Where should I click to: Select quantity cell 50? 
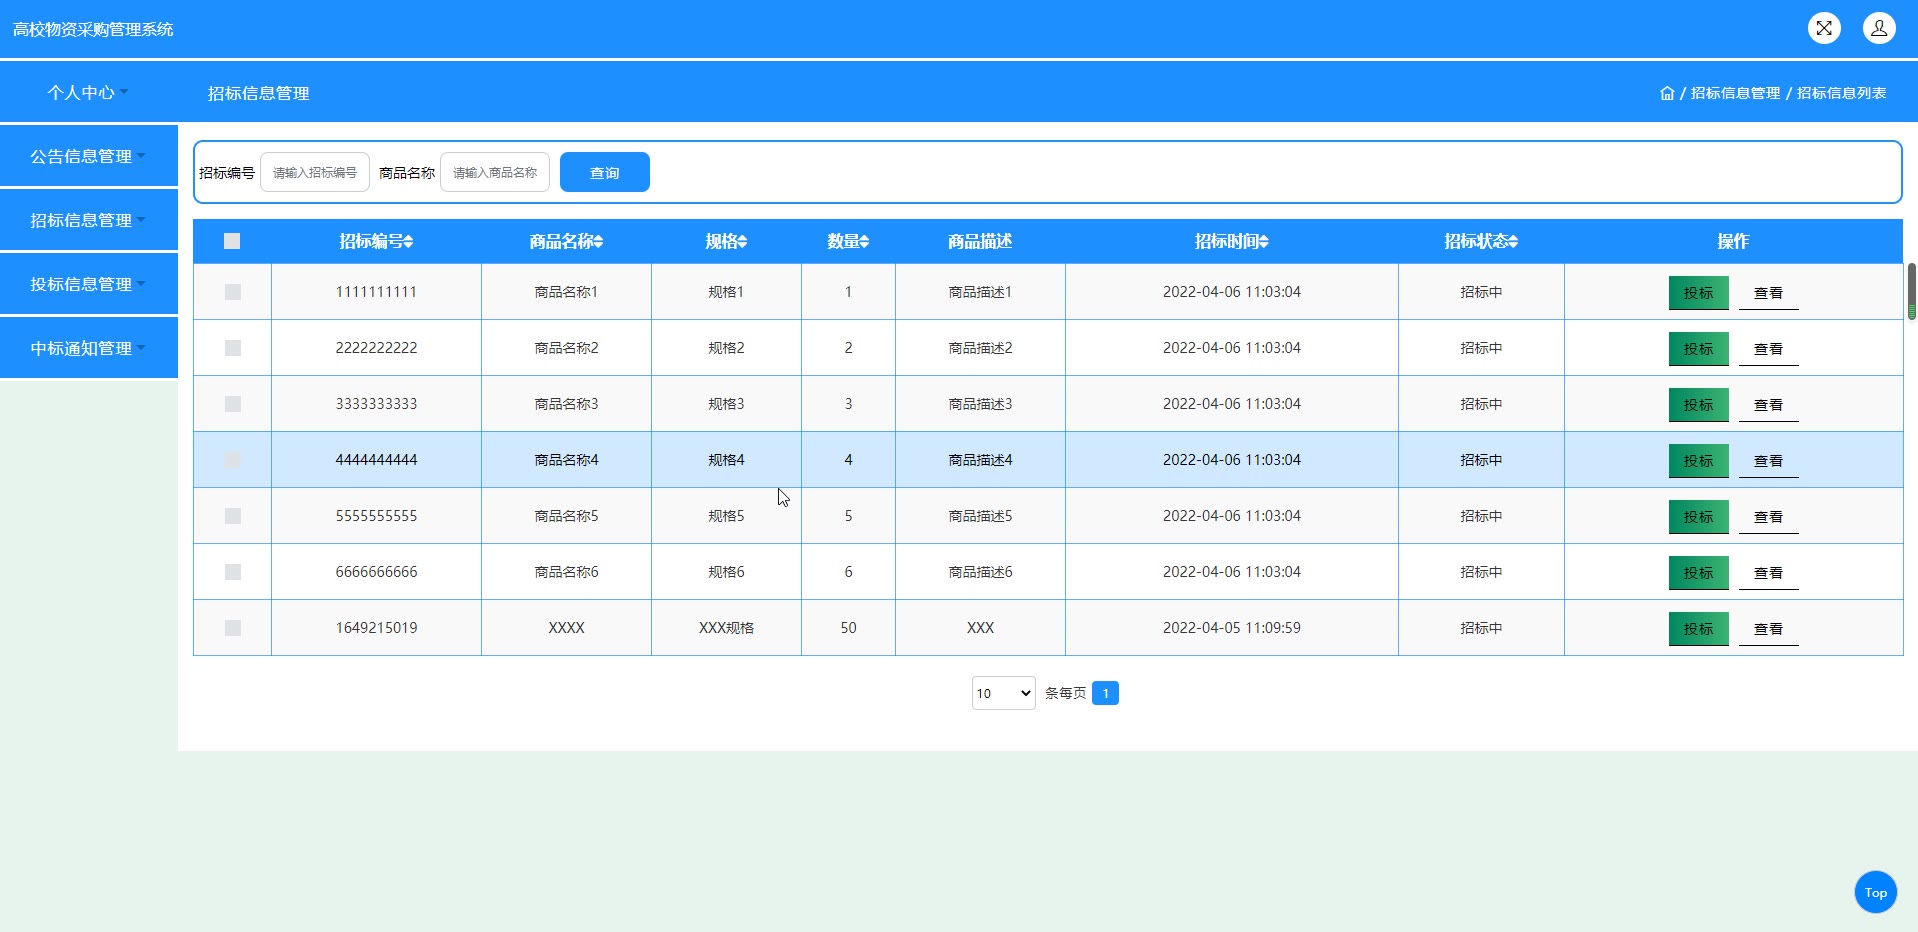[848, 628]
